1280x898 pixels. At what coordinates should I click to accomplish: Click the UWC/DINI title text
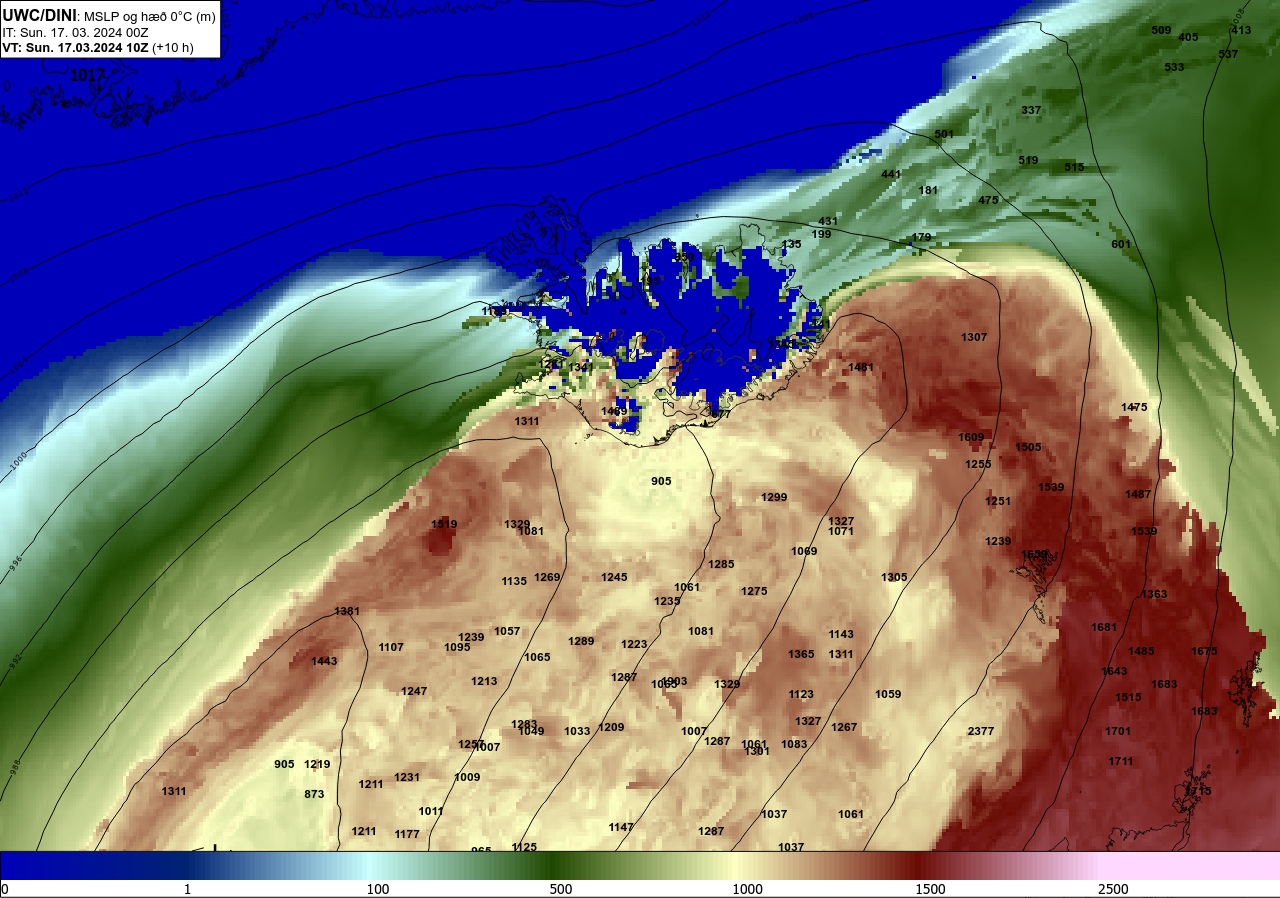[39, 15]
